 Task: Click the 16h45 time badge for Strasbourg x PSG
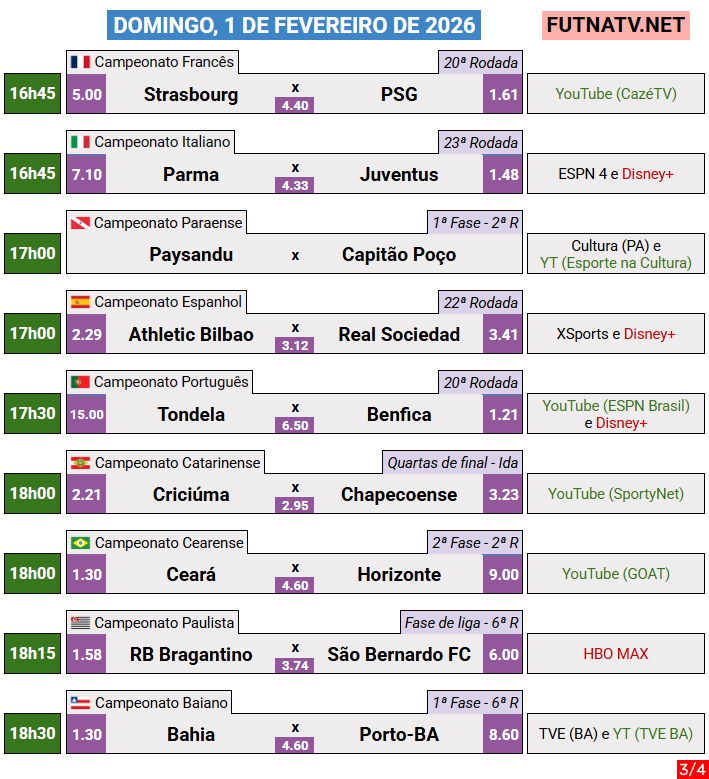pyautogui.click(x=32, y=94)
